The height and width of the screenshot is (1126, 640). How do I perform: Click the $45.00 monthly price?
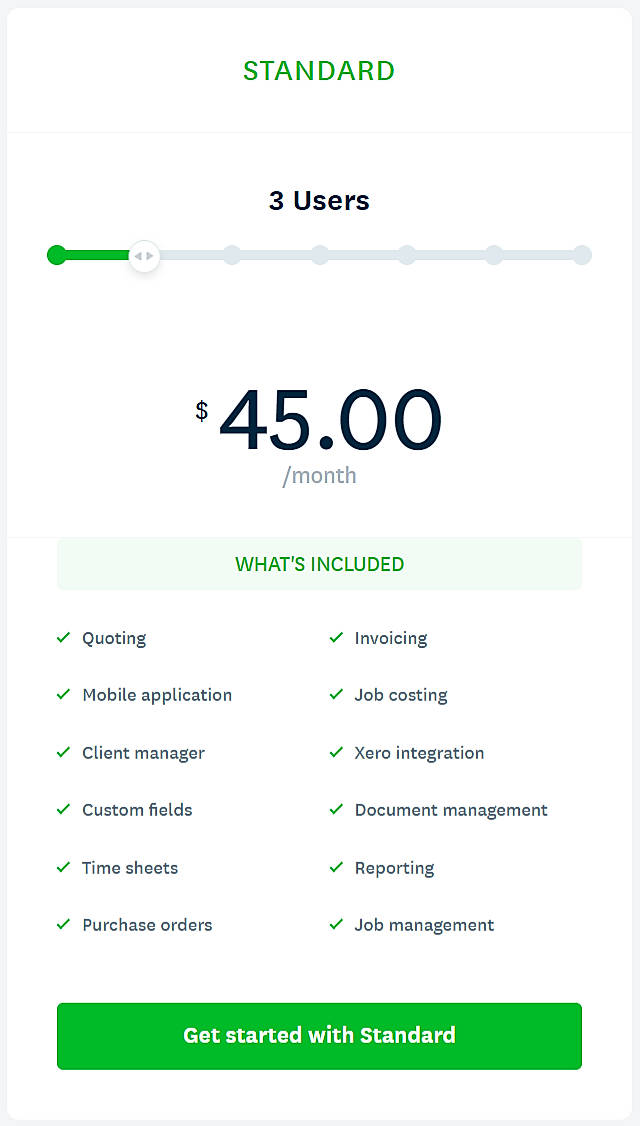pos(330,420)
